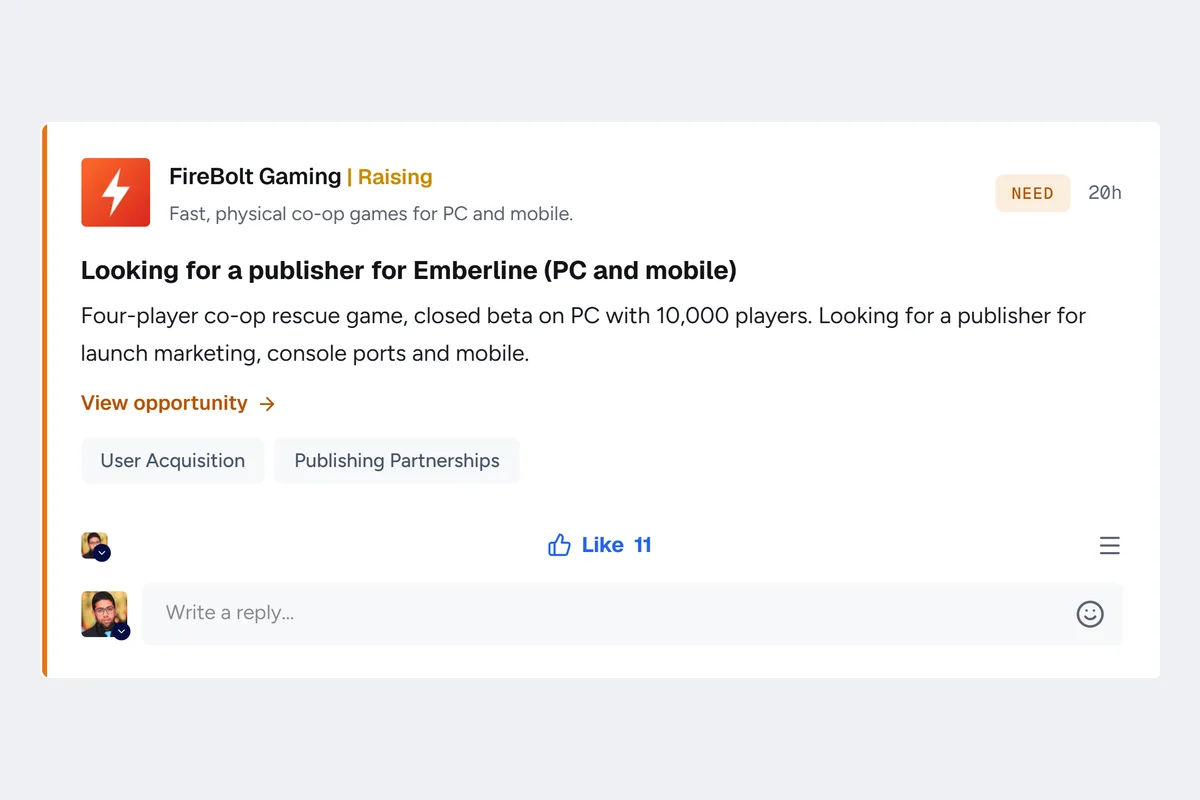The width and height of the screenshot is (1200, 800).
Task: Select the Publishing Partnerships tag
Action: point(397,461)
